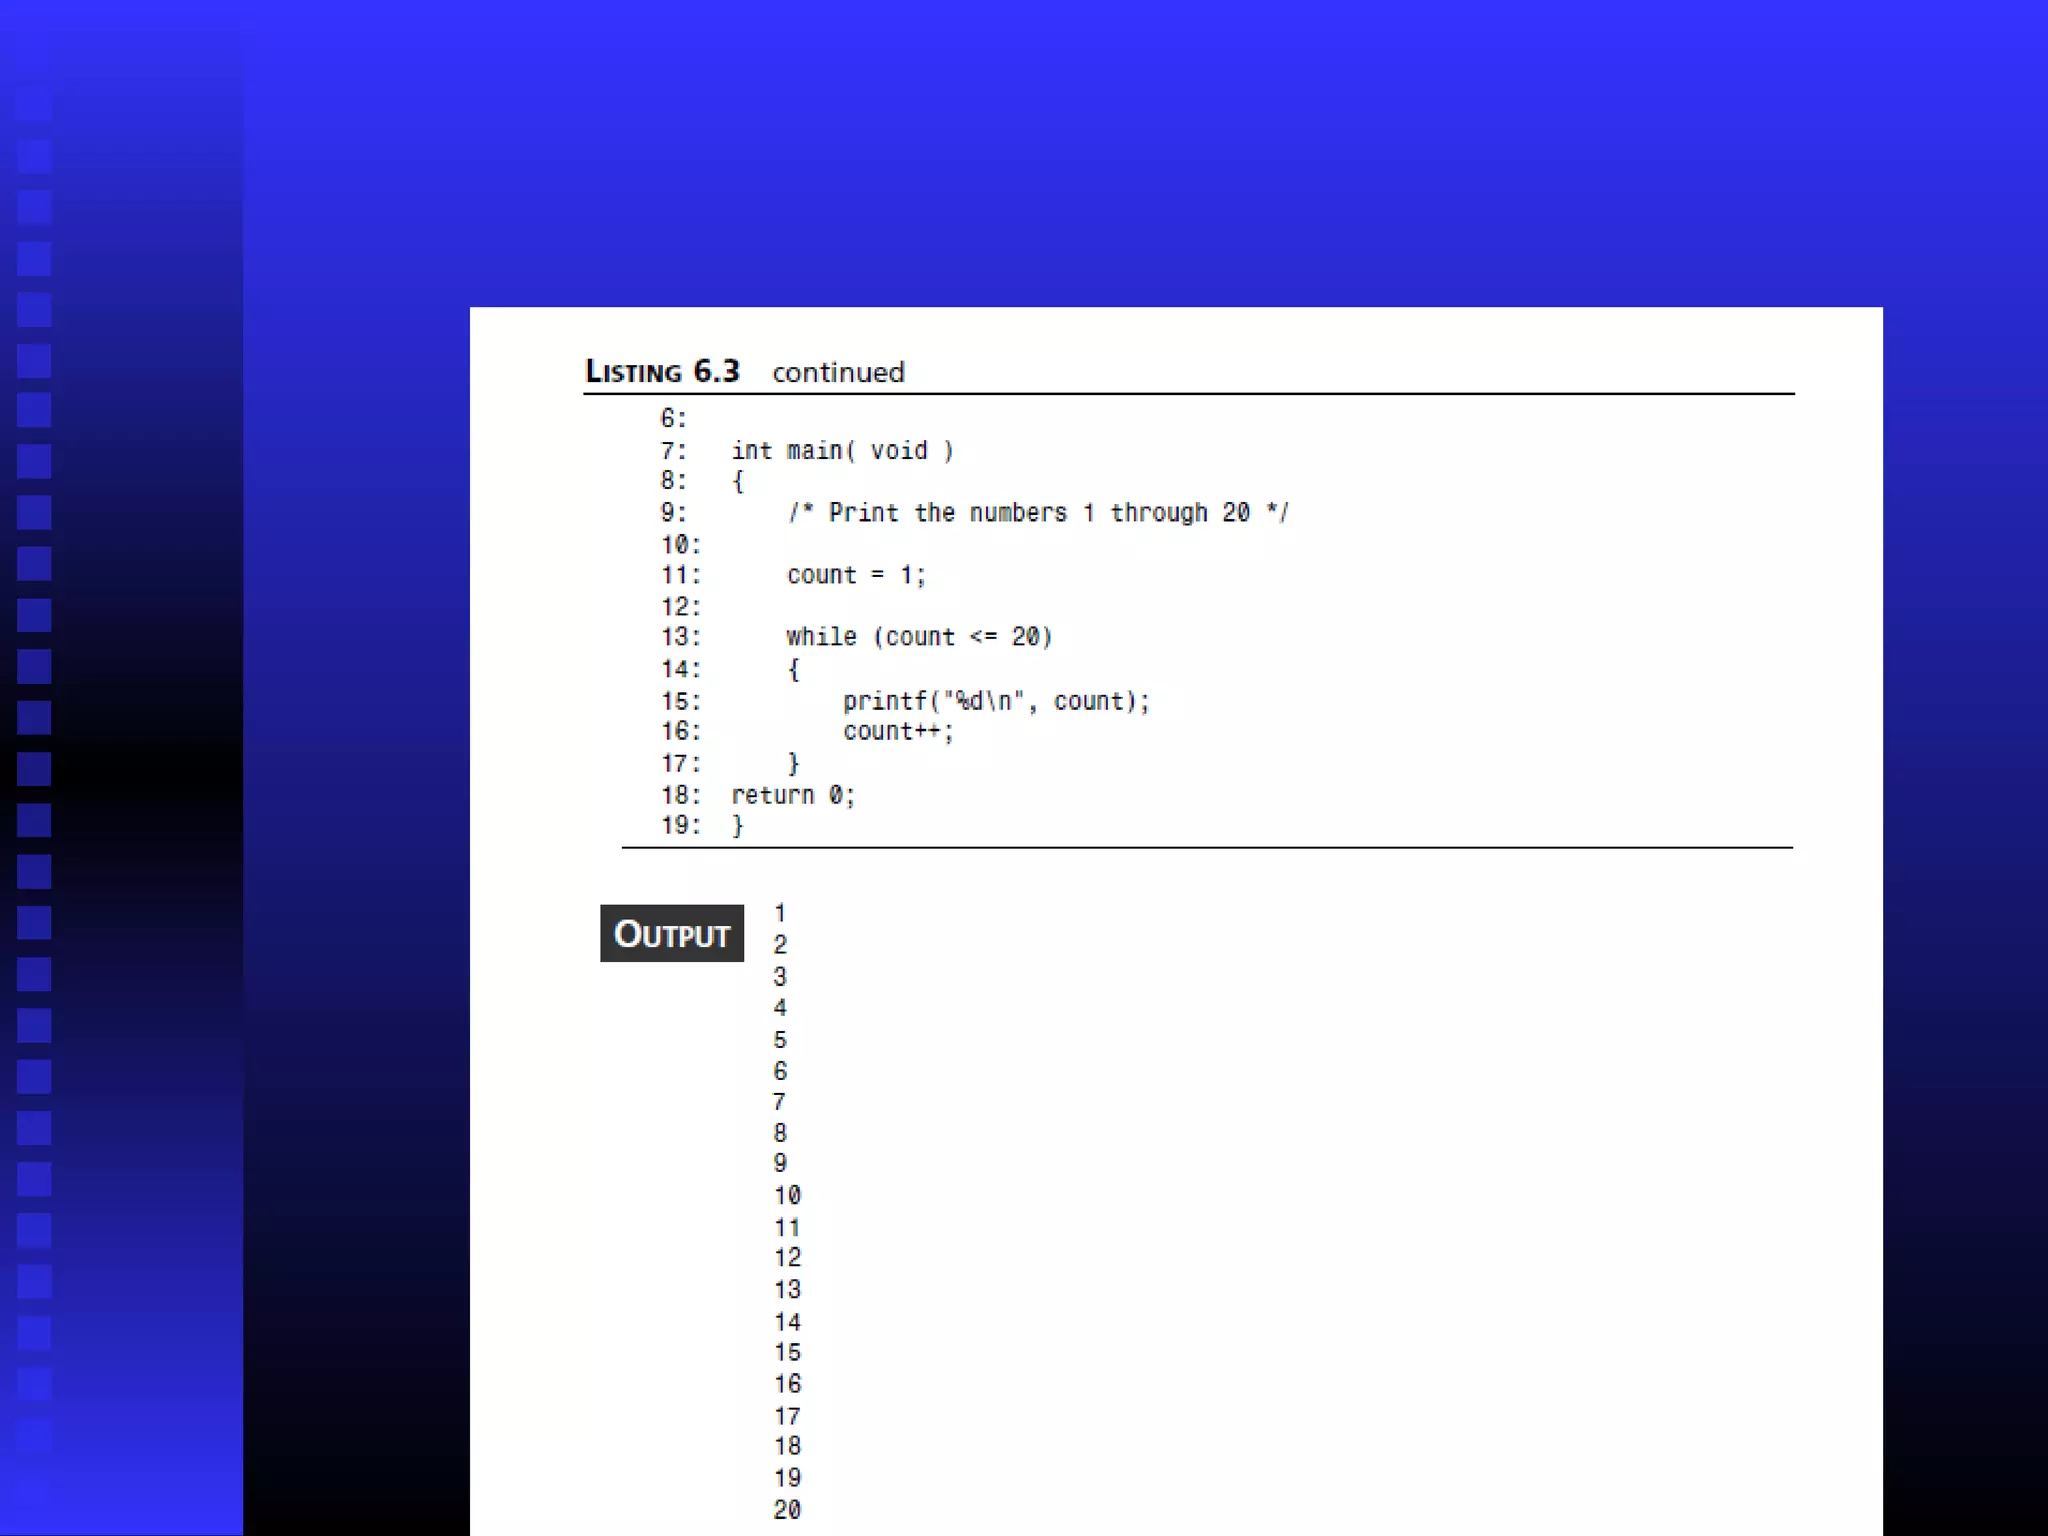
Task: Click output number 20
Action: 787,1509
